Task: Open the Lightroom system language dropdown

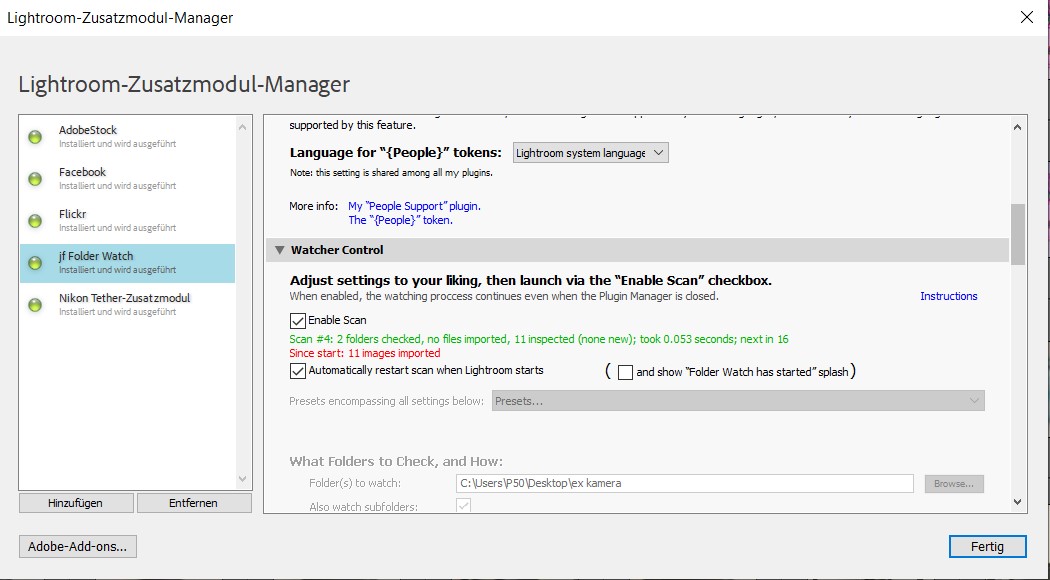Action: (590, 153)
